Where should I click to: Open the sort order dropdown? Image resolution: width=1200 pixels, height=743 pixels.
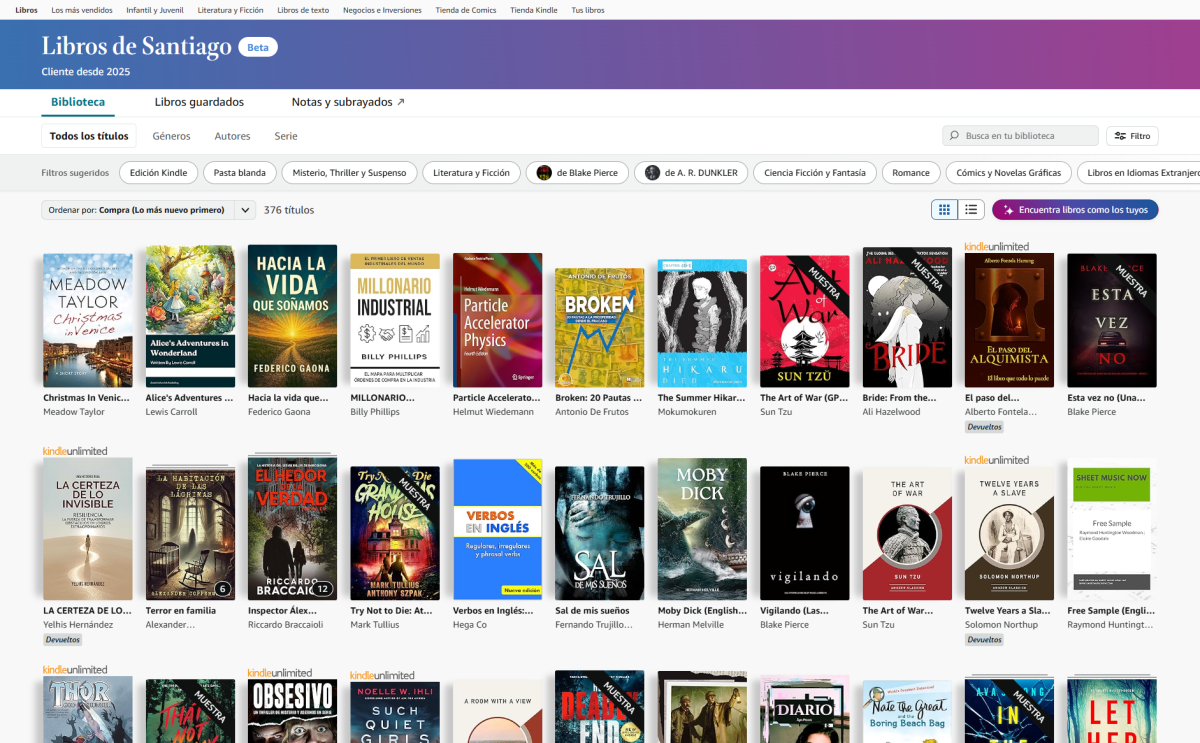(x=148, y=210)
